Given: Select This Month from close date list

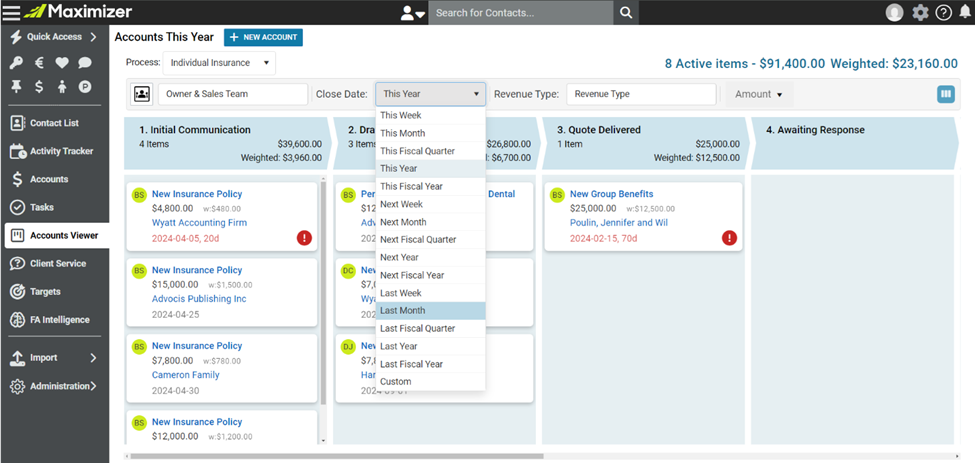Looking at the screenshot, I should (430, 133).
